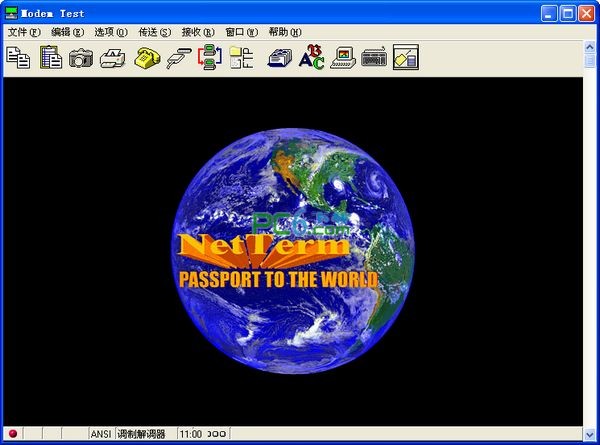Click the cable connector disconnect icon
Image resolution: width=600 pixels, height=445 pixels.
(179, 58)
